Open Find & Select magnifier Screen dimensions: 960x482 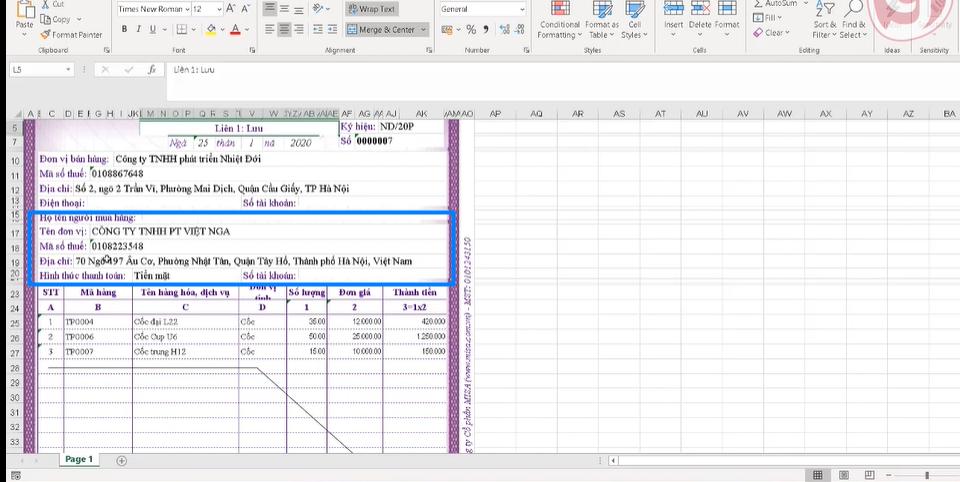coord(853,19)
